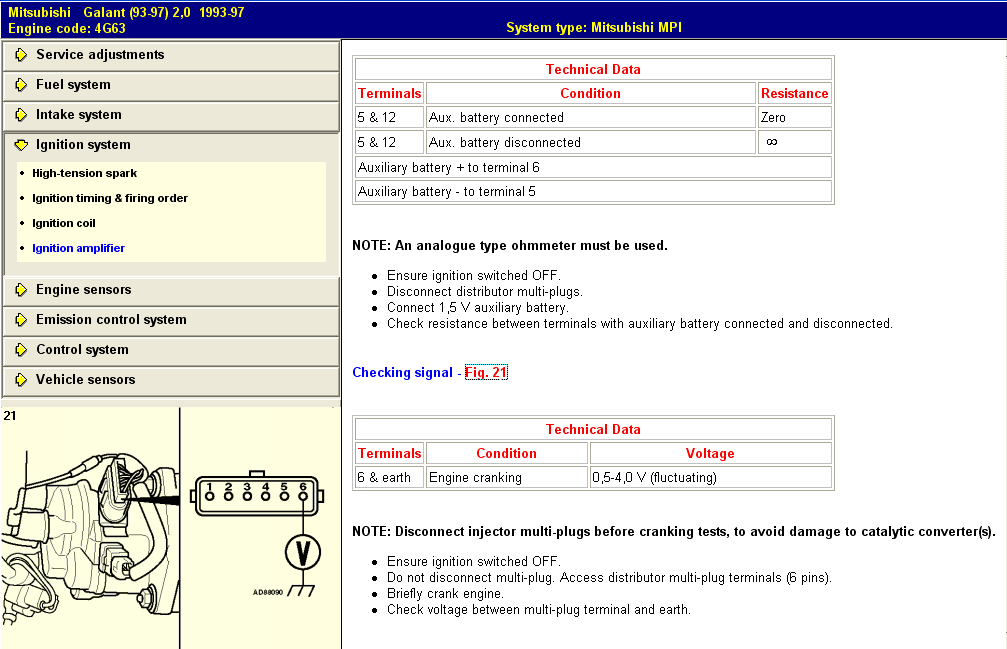Image resolution: width=1007 pixels, height=649 pixels.
Task: Expand the Engine sensors section
Action: tap(171, 290)
